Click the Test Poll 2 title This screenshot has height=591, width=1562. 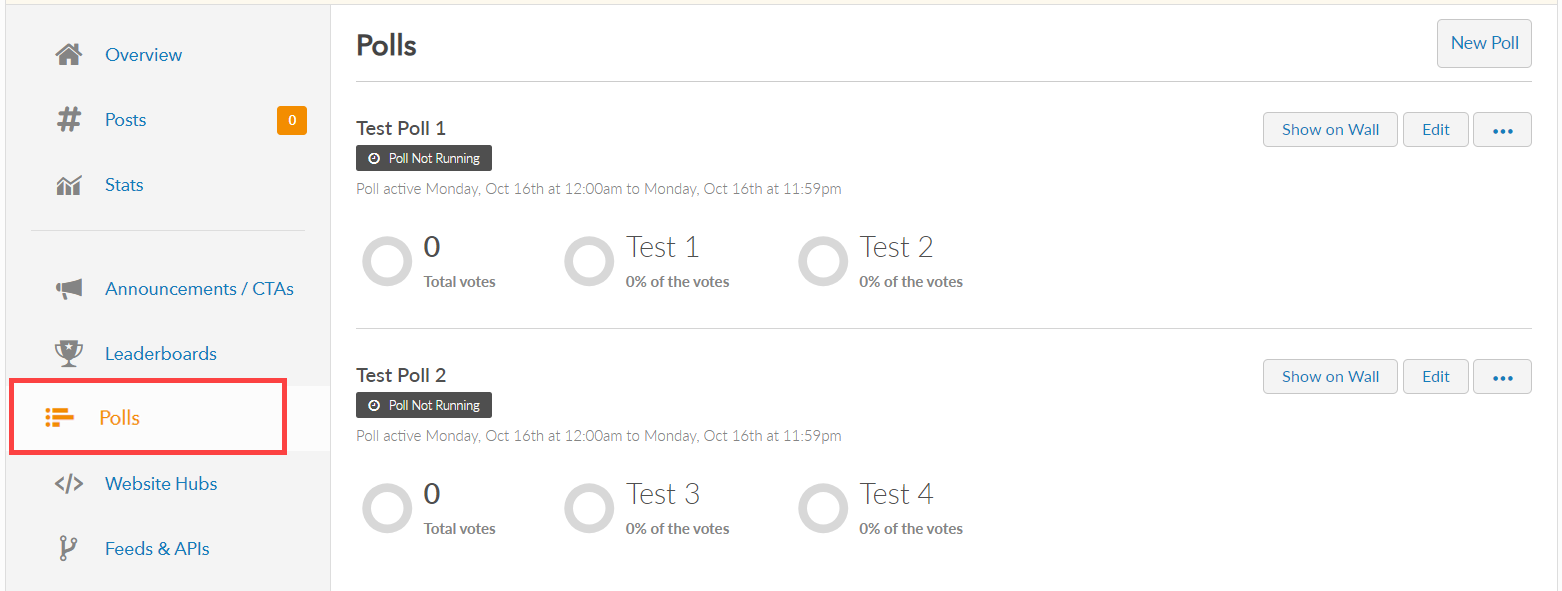pyautogui.click(x=401, y=375)
